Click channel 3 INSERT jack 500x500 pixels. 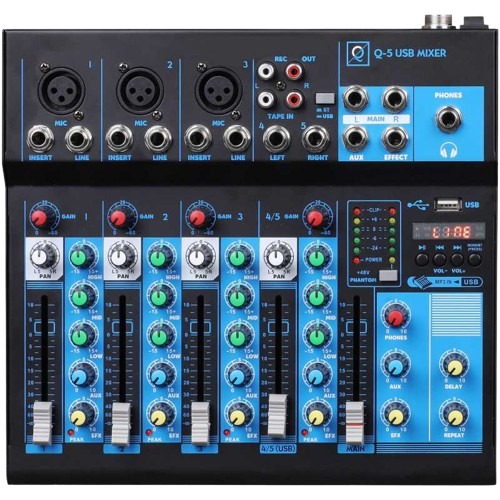click(198, 139)
